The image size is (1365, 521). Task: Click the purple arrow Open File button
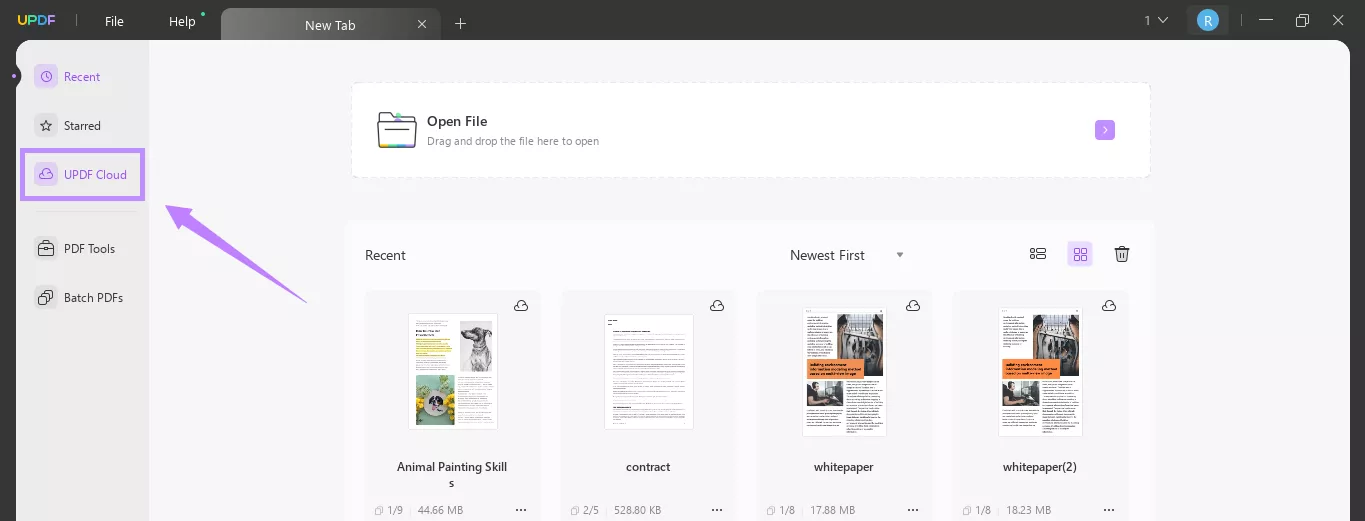[1105, 130]
